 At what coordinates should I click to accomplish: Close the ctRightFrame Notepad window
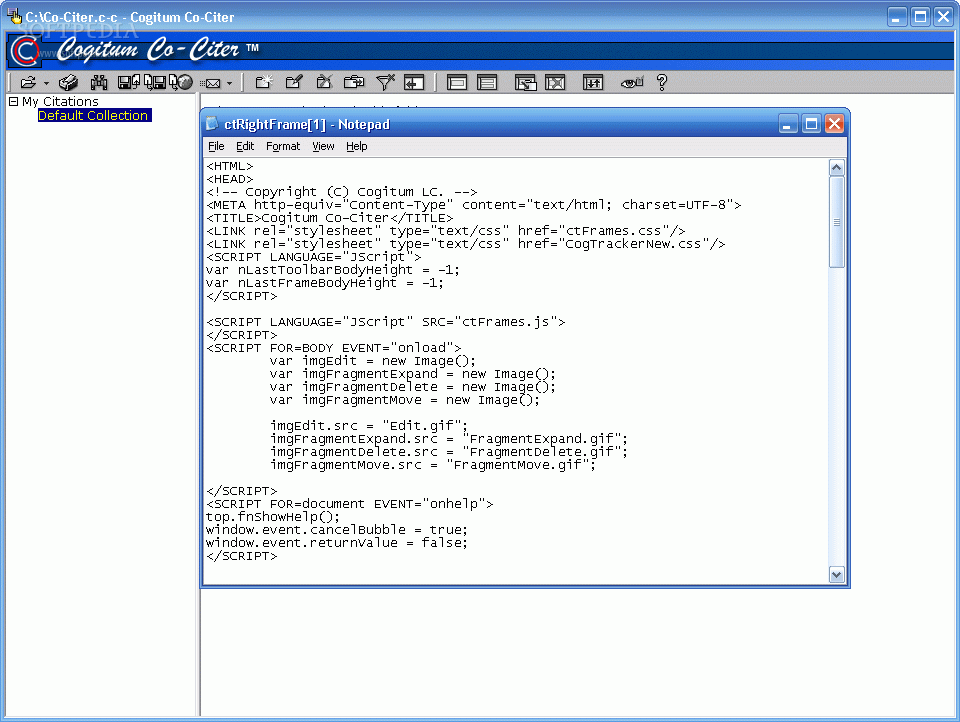pos(834,124)
